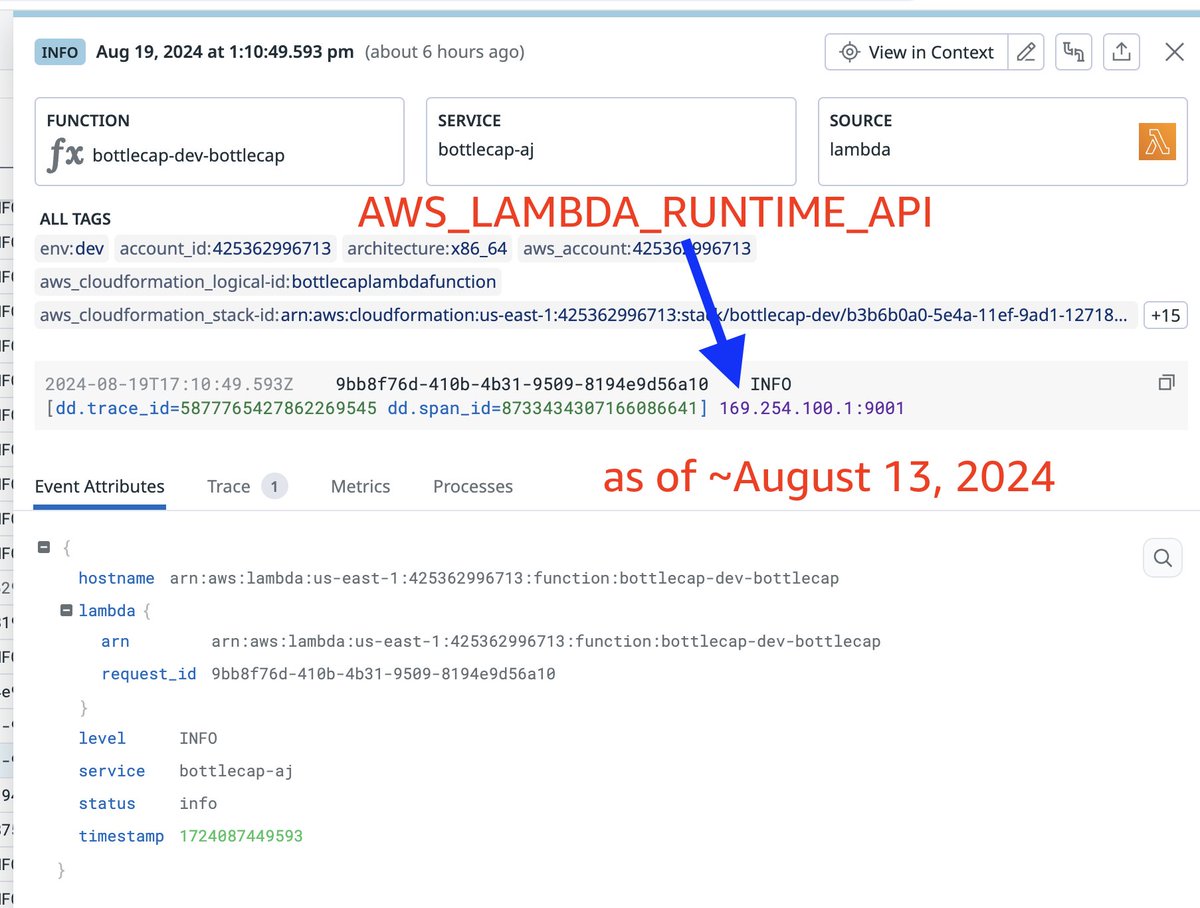Click the service attribute bottlecap-aj value
Viewport: 1200px width, 908px height.
pos(236,771)
